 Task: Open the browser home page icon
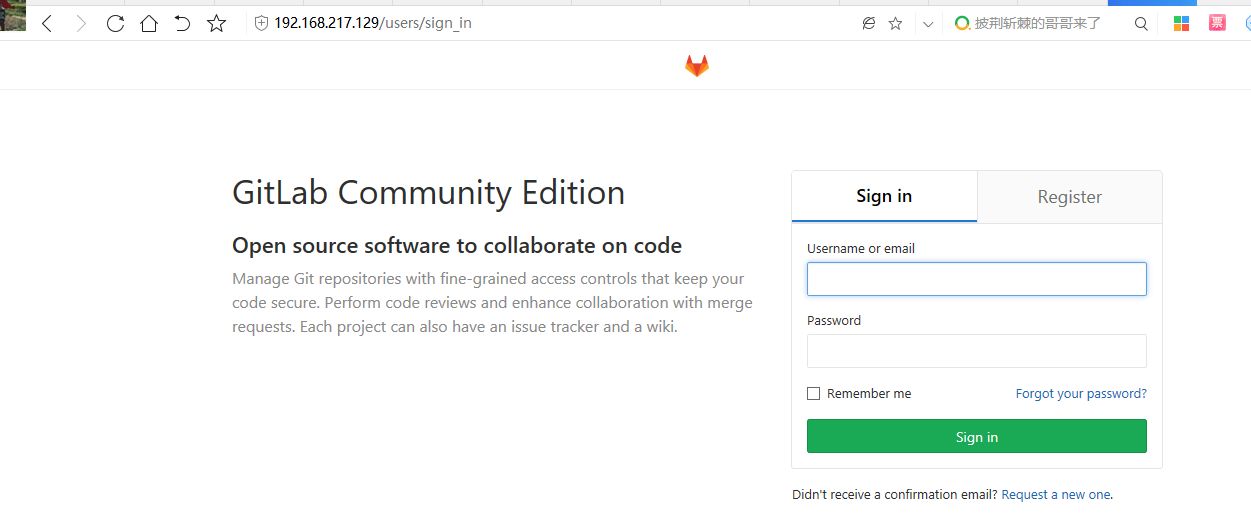[x=149, y=23]
